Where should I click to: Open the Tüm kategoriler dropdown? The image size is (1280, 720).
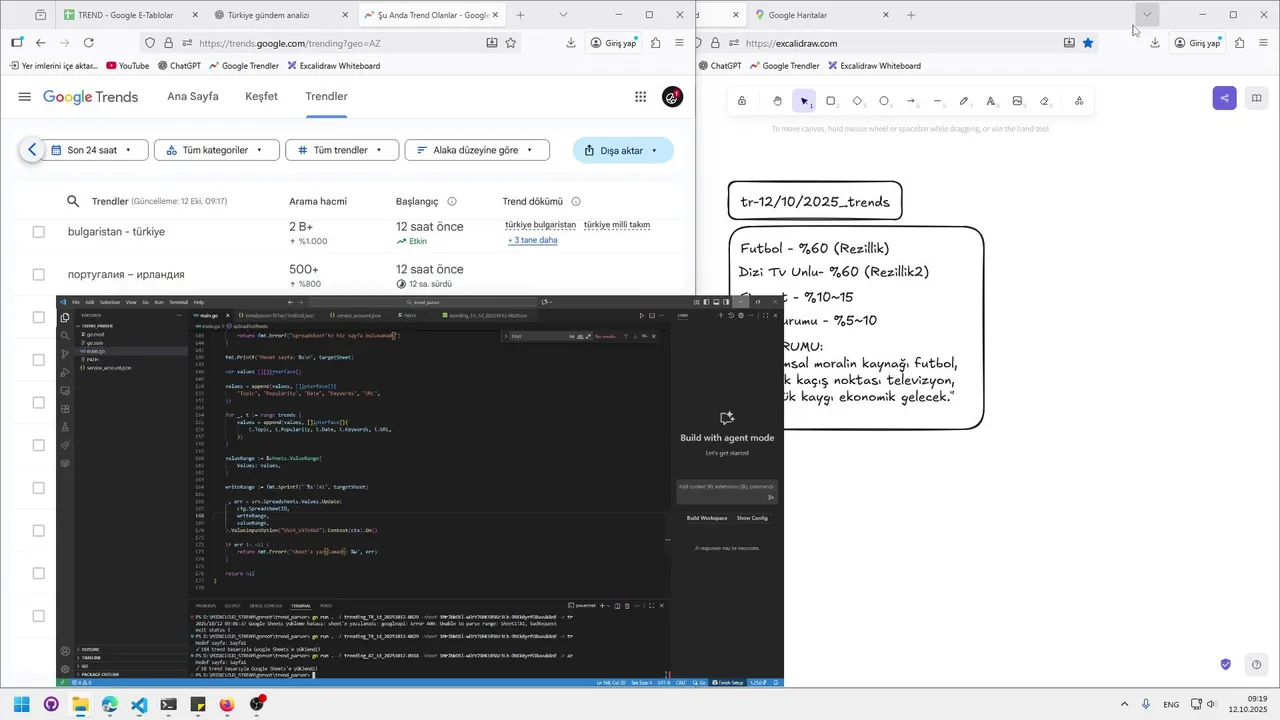pos(215,150)
